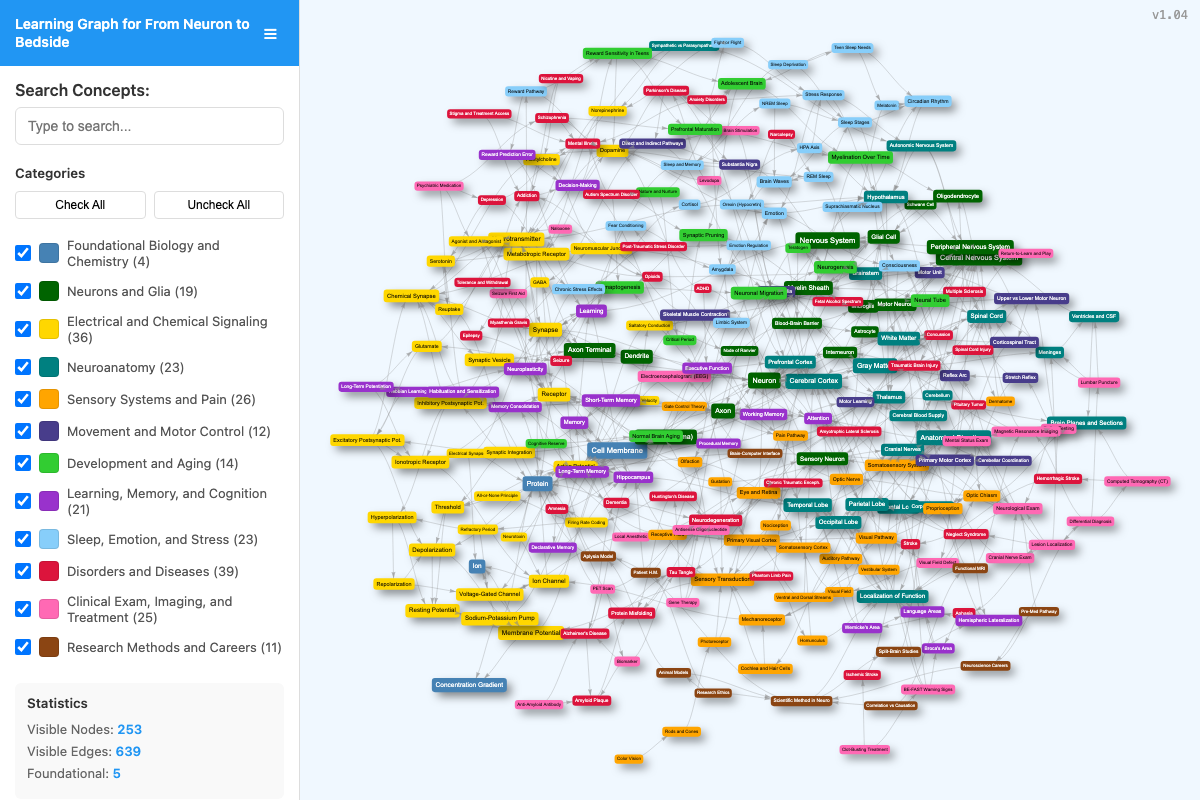Toggle the Neuroanatomy checkbox
The image size is (1200, 800).
23,367
